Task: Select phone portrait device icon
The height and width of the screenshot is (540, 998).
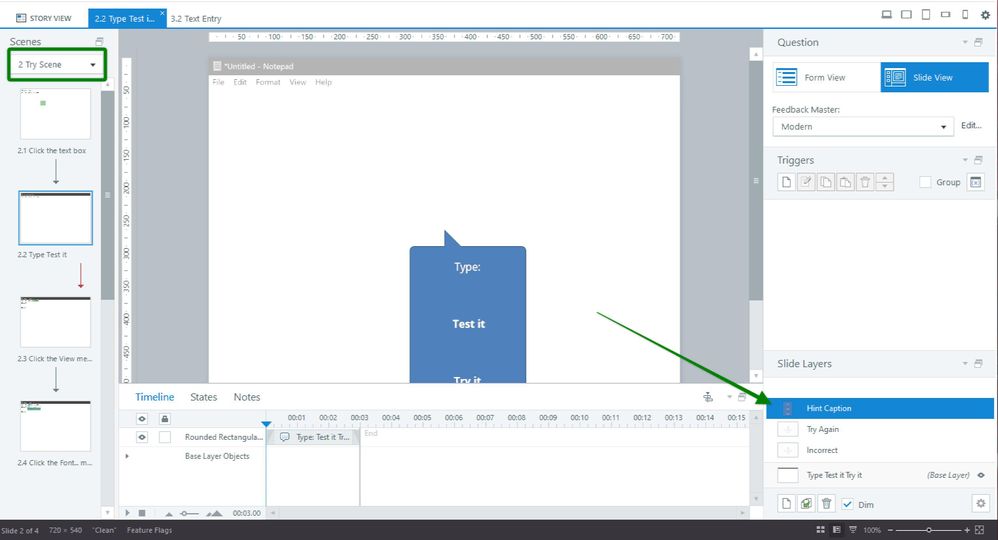Action: [x=965, y=15]
